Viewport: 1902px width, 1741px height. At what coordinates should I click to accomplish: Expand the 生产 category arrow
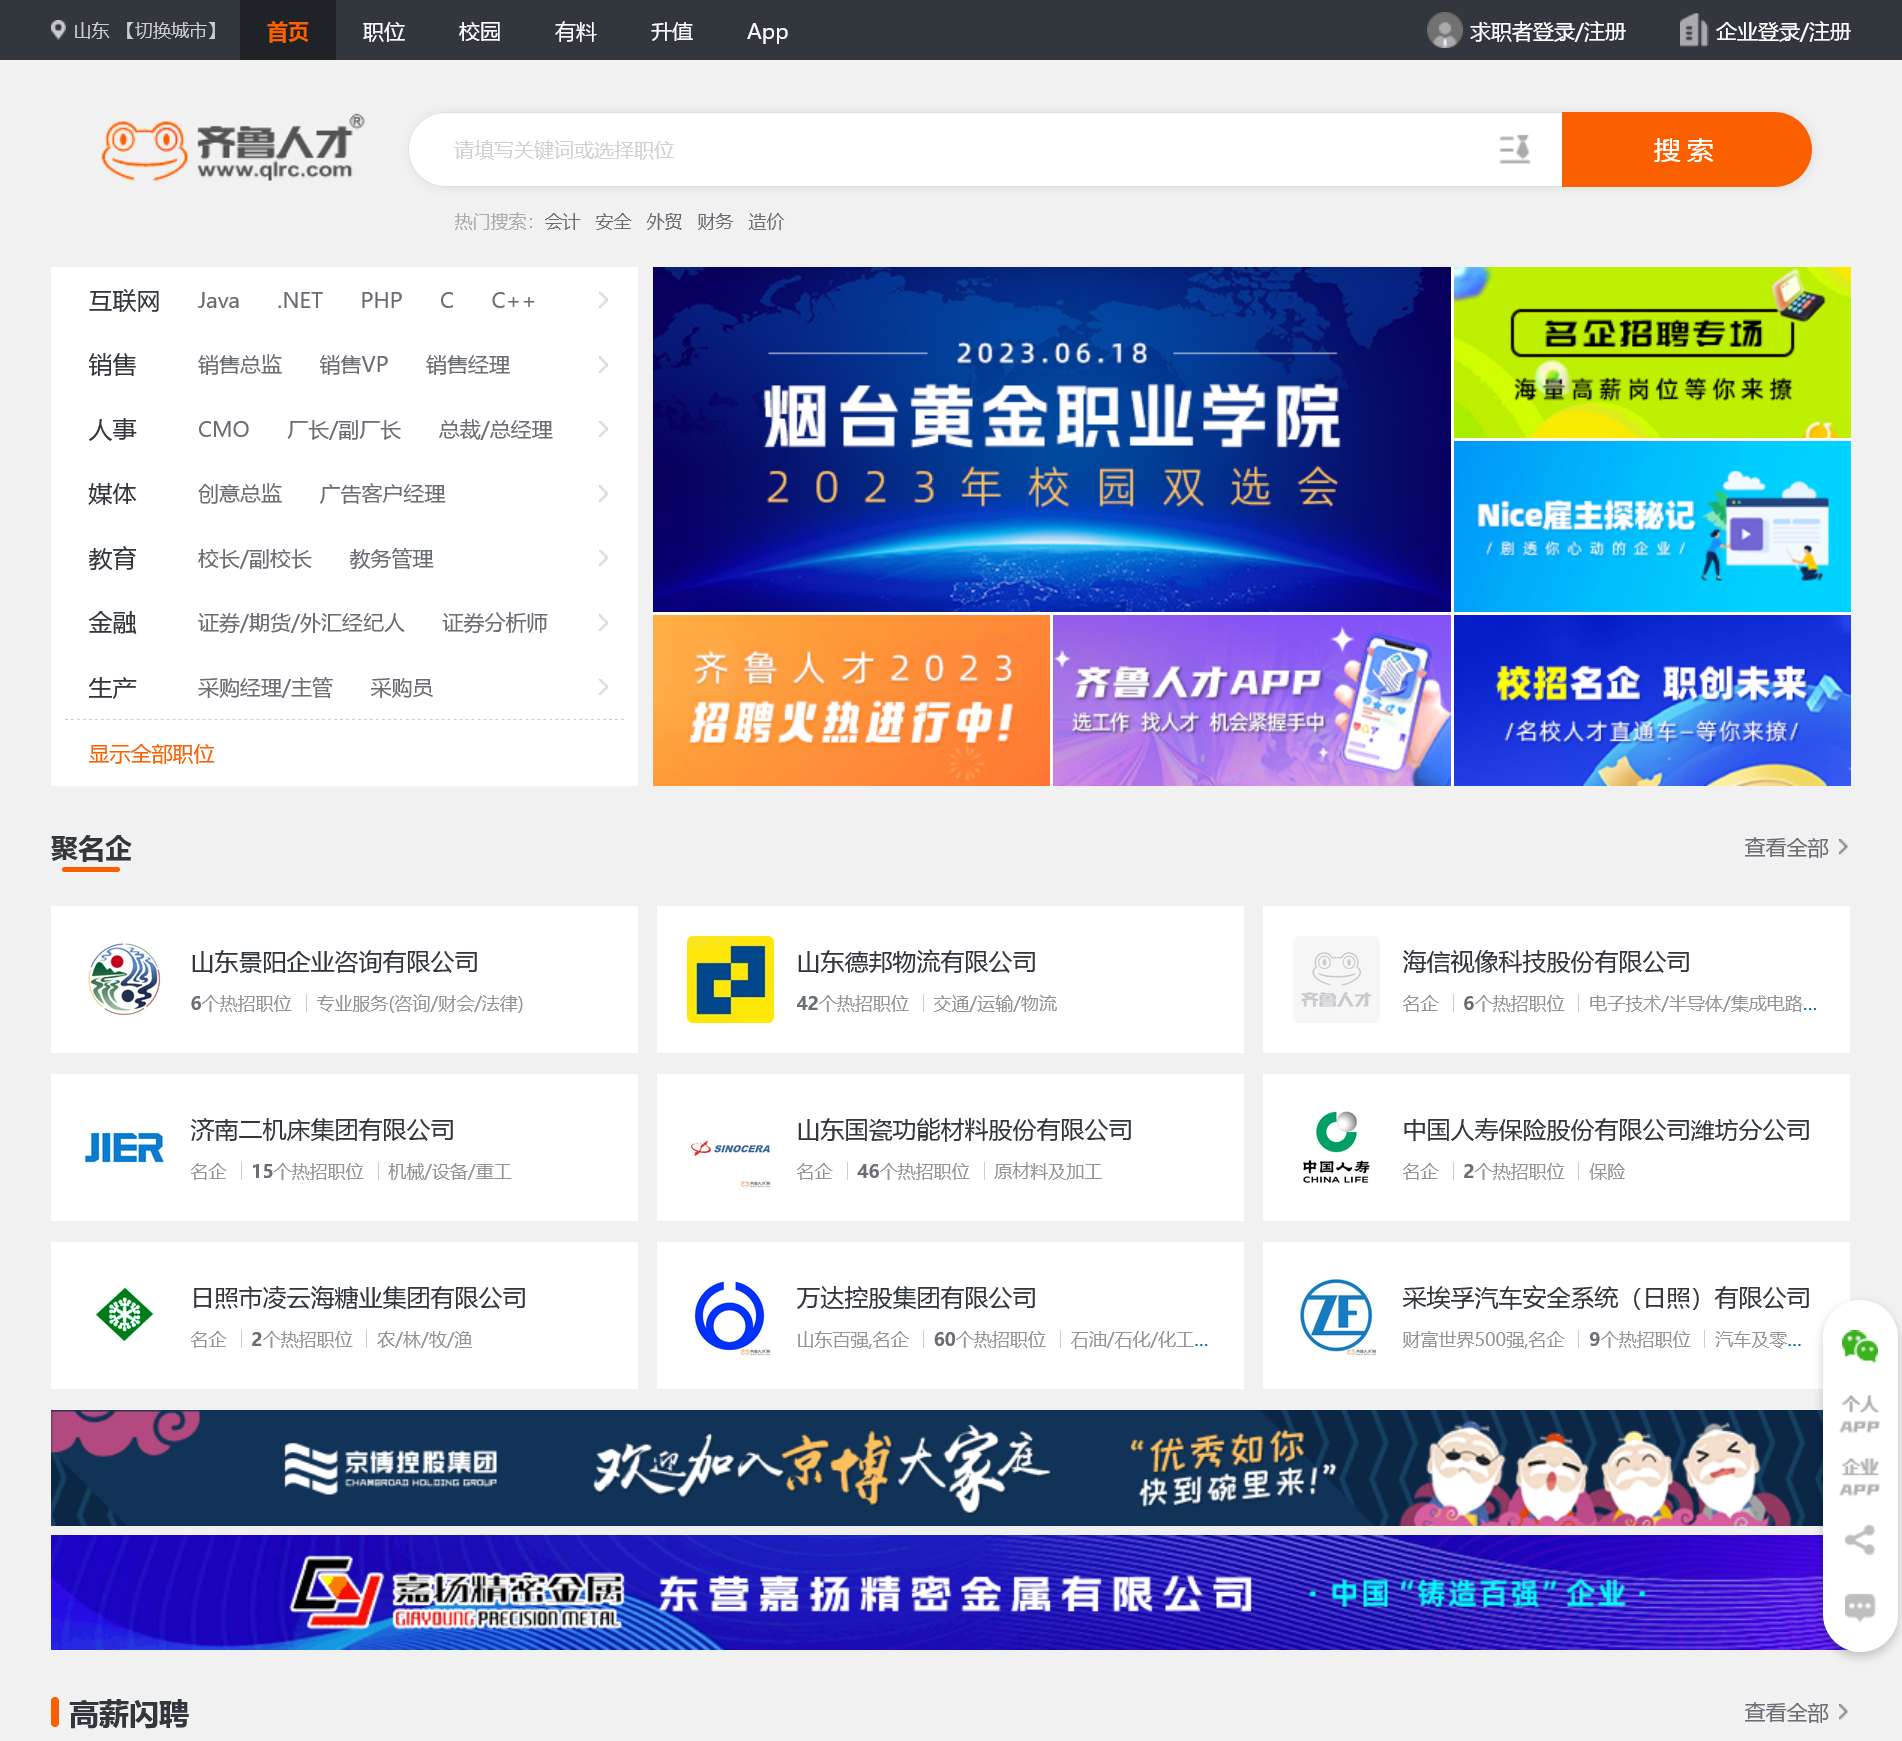603,687
